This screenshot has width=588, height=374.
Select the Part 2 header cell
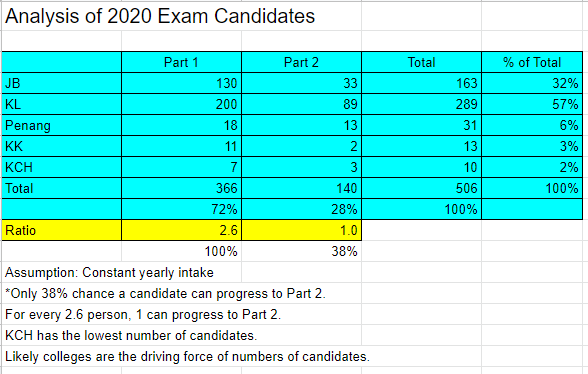tap(302, 62)
